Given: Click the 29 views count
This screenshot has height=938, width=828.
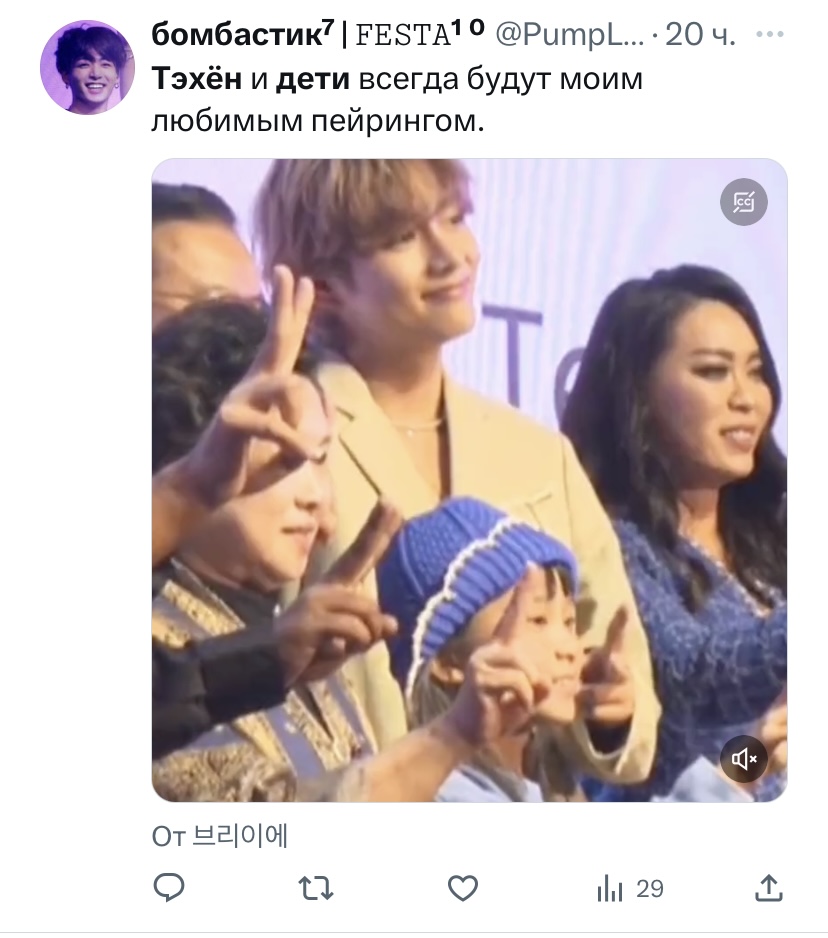Looking at the screenshot, I should click(x=650, y=888).
